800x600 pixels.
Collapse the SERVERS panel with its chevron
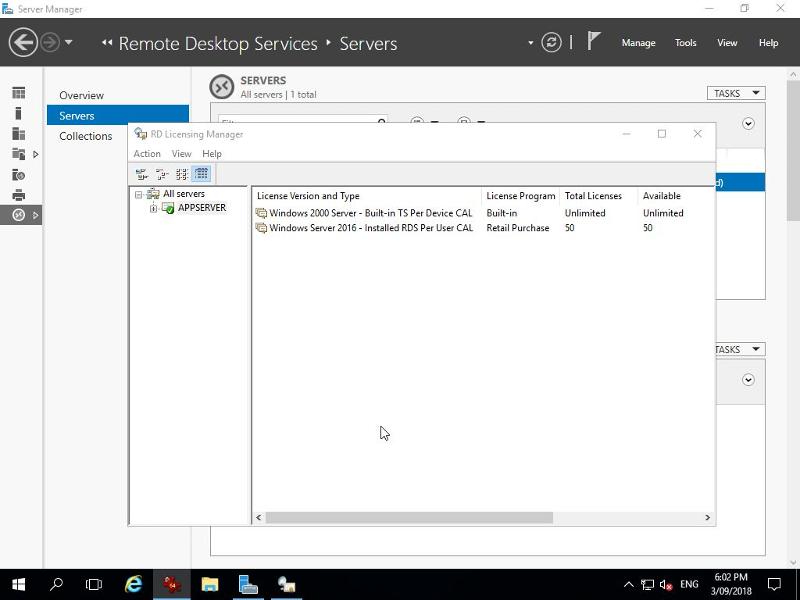pos(748,123)
